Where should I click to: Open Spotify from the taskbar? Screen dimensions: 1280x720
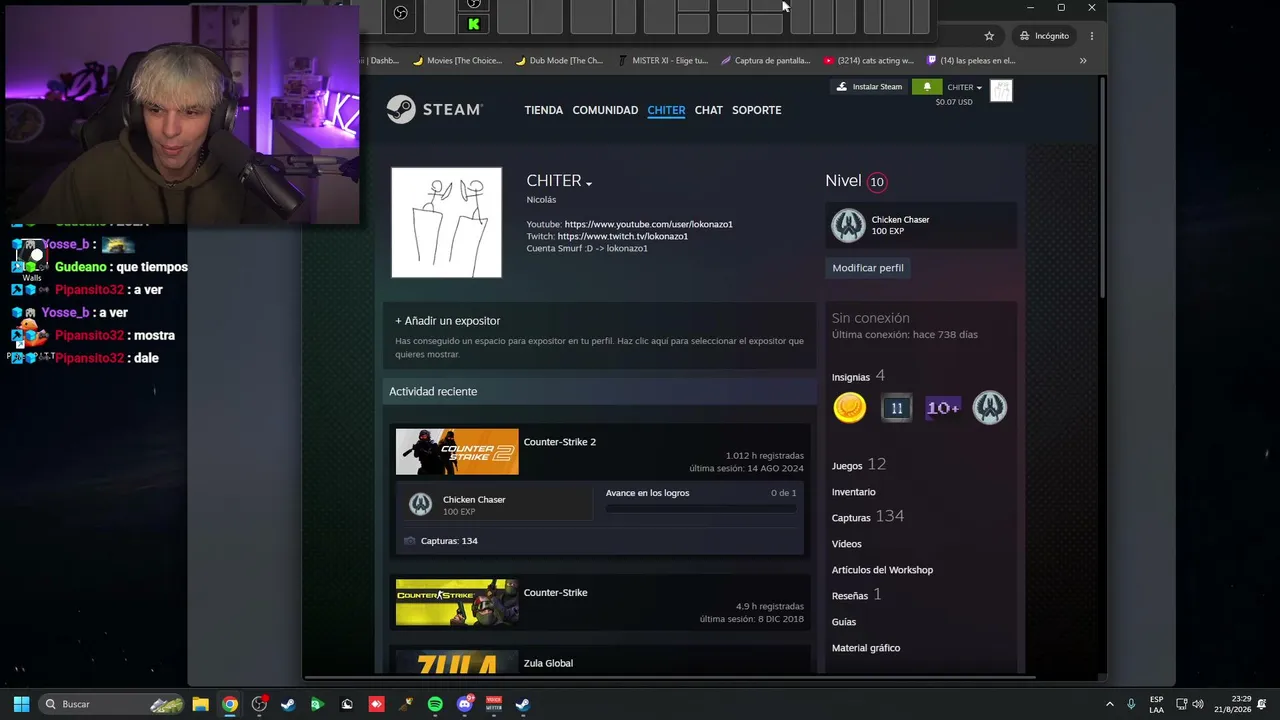[x=435, y=704]
